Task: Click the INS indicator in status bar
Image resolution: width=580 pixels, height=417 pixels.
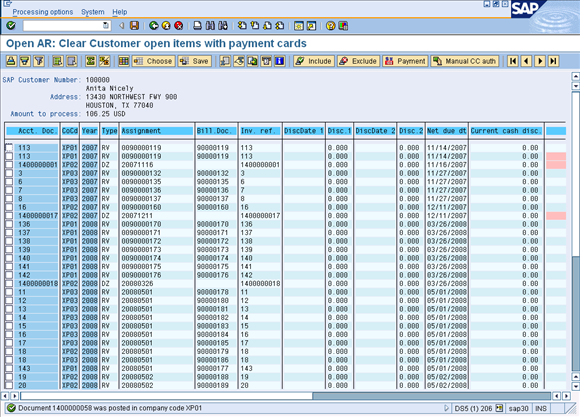Action: [541, 408]
